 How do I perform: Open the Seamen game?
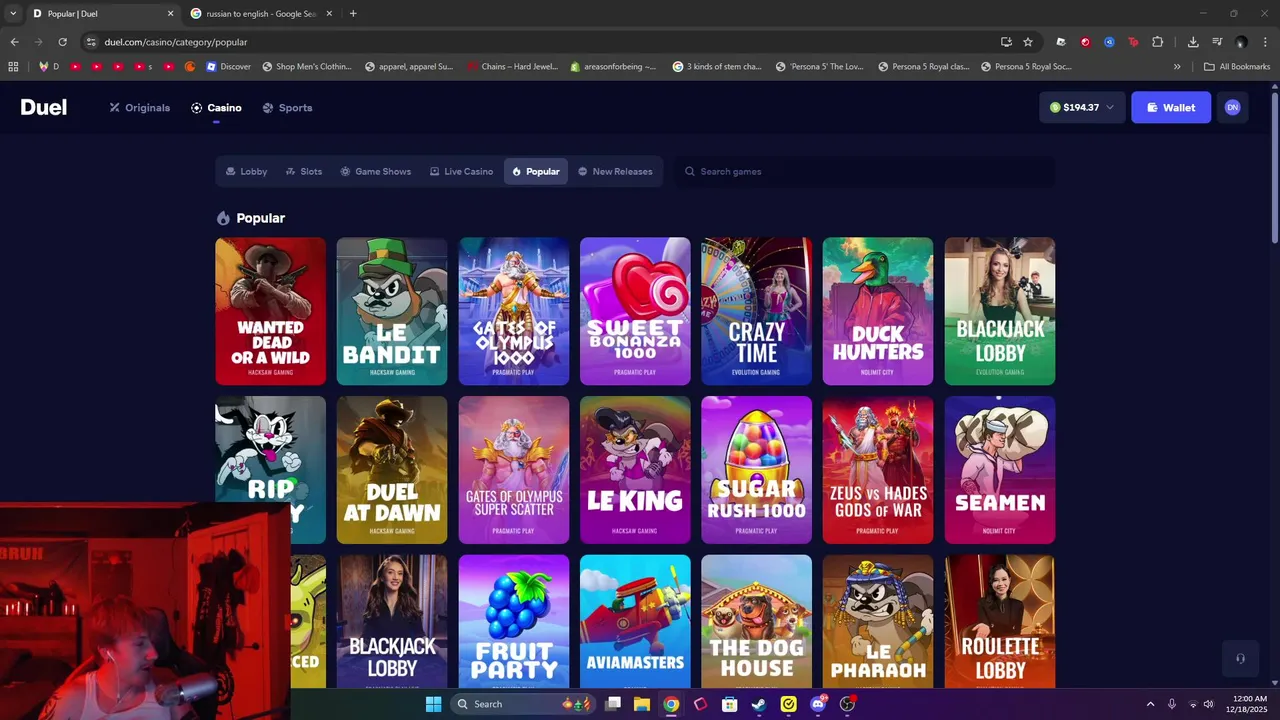click(1000, 470)
